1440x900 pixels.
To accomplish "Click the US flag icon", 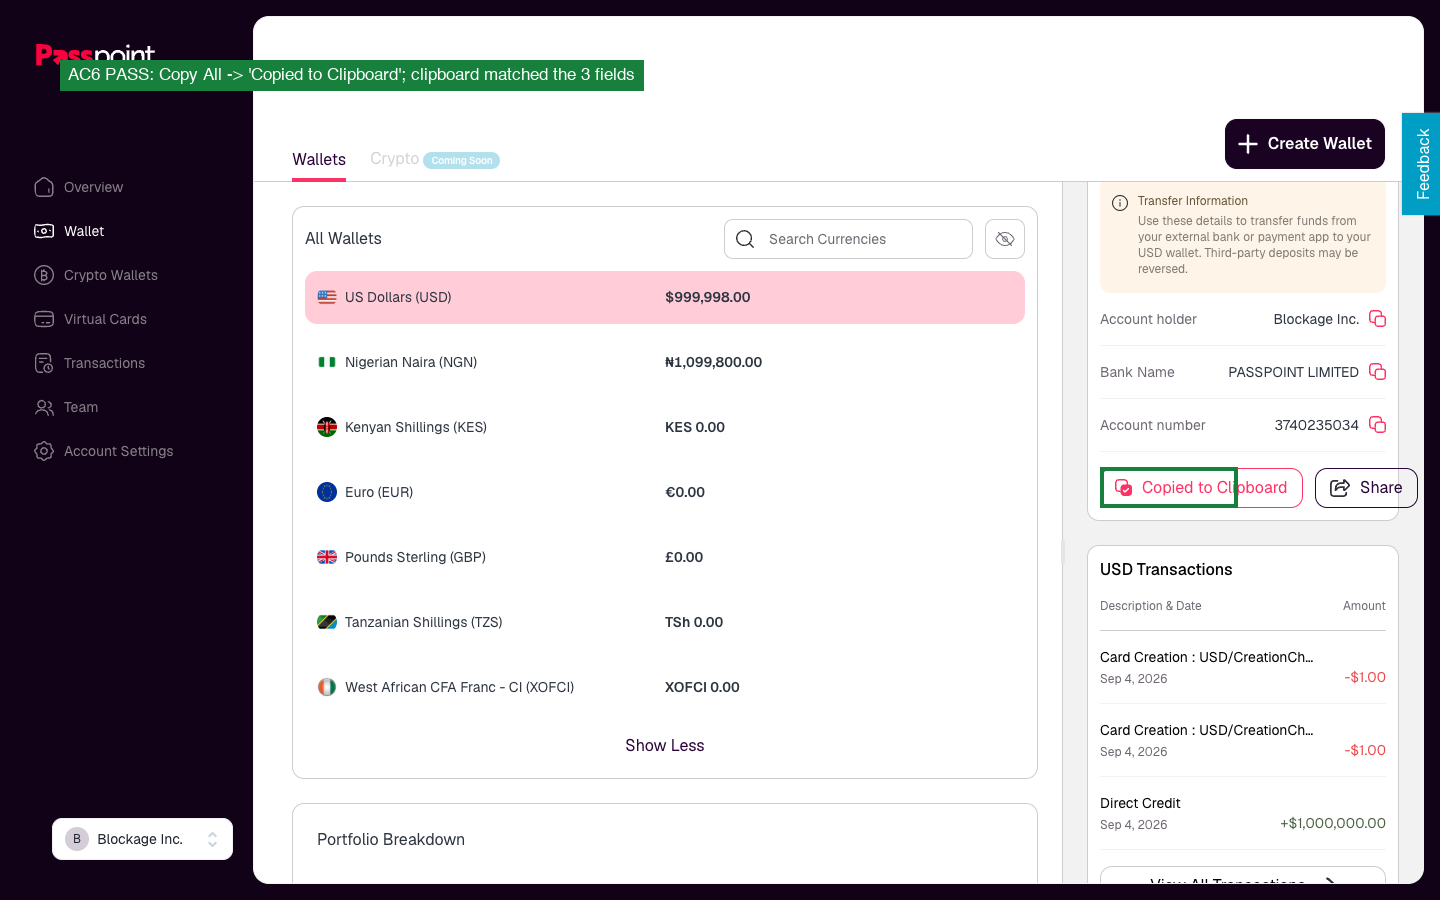I will (x=327, y=297).
